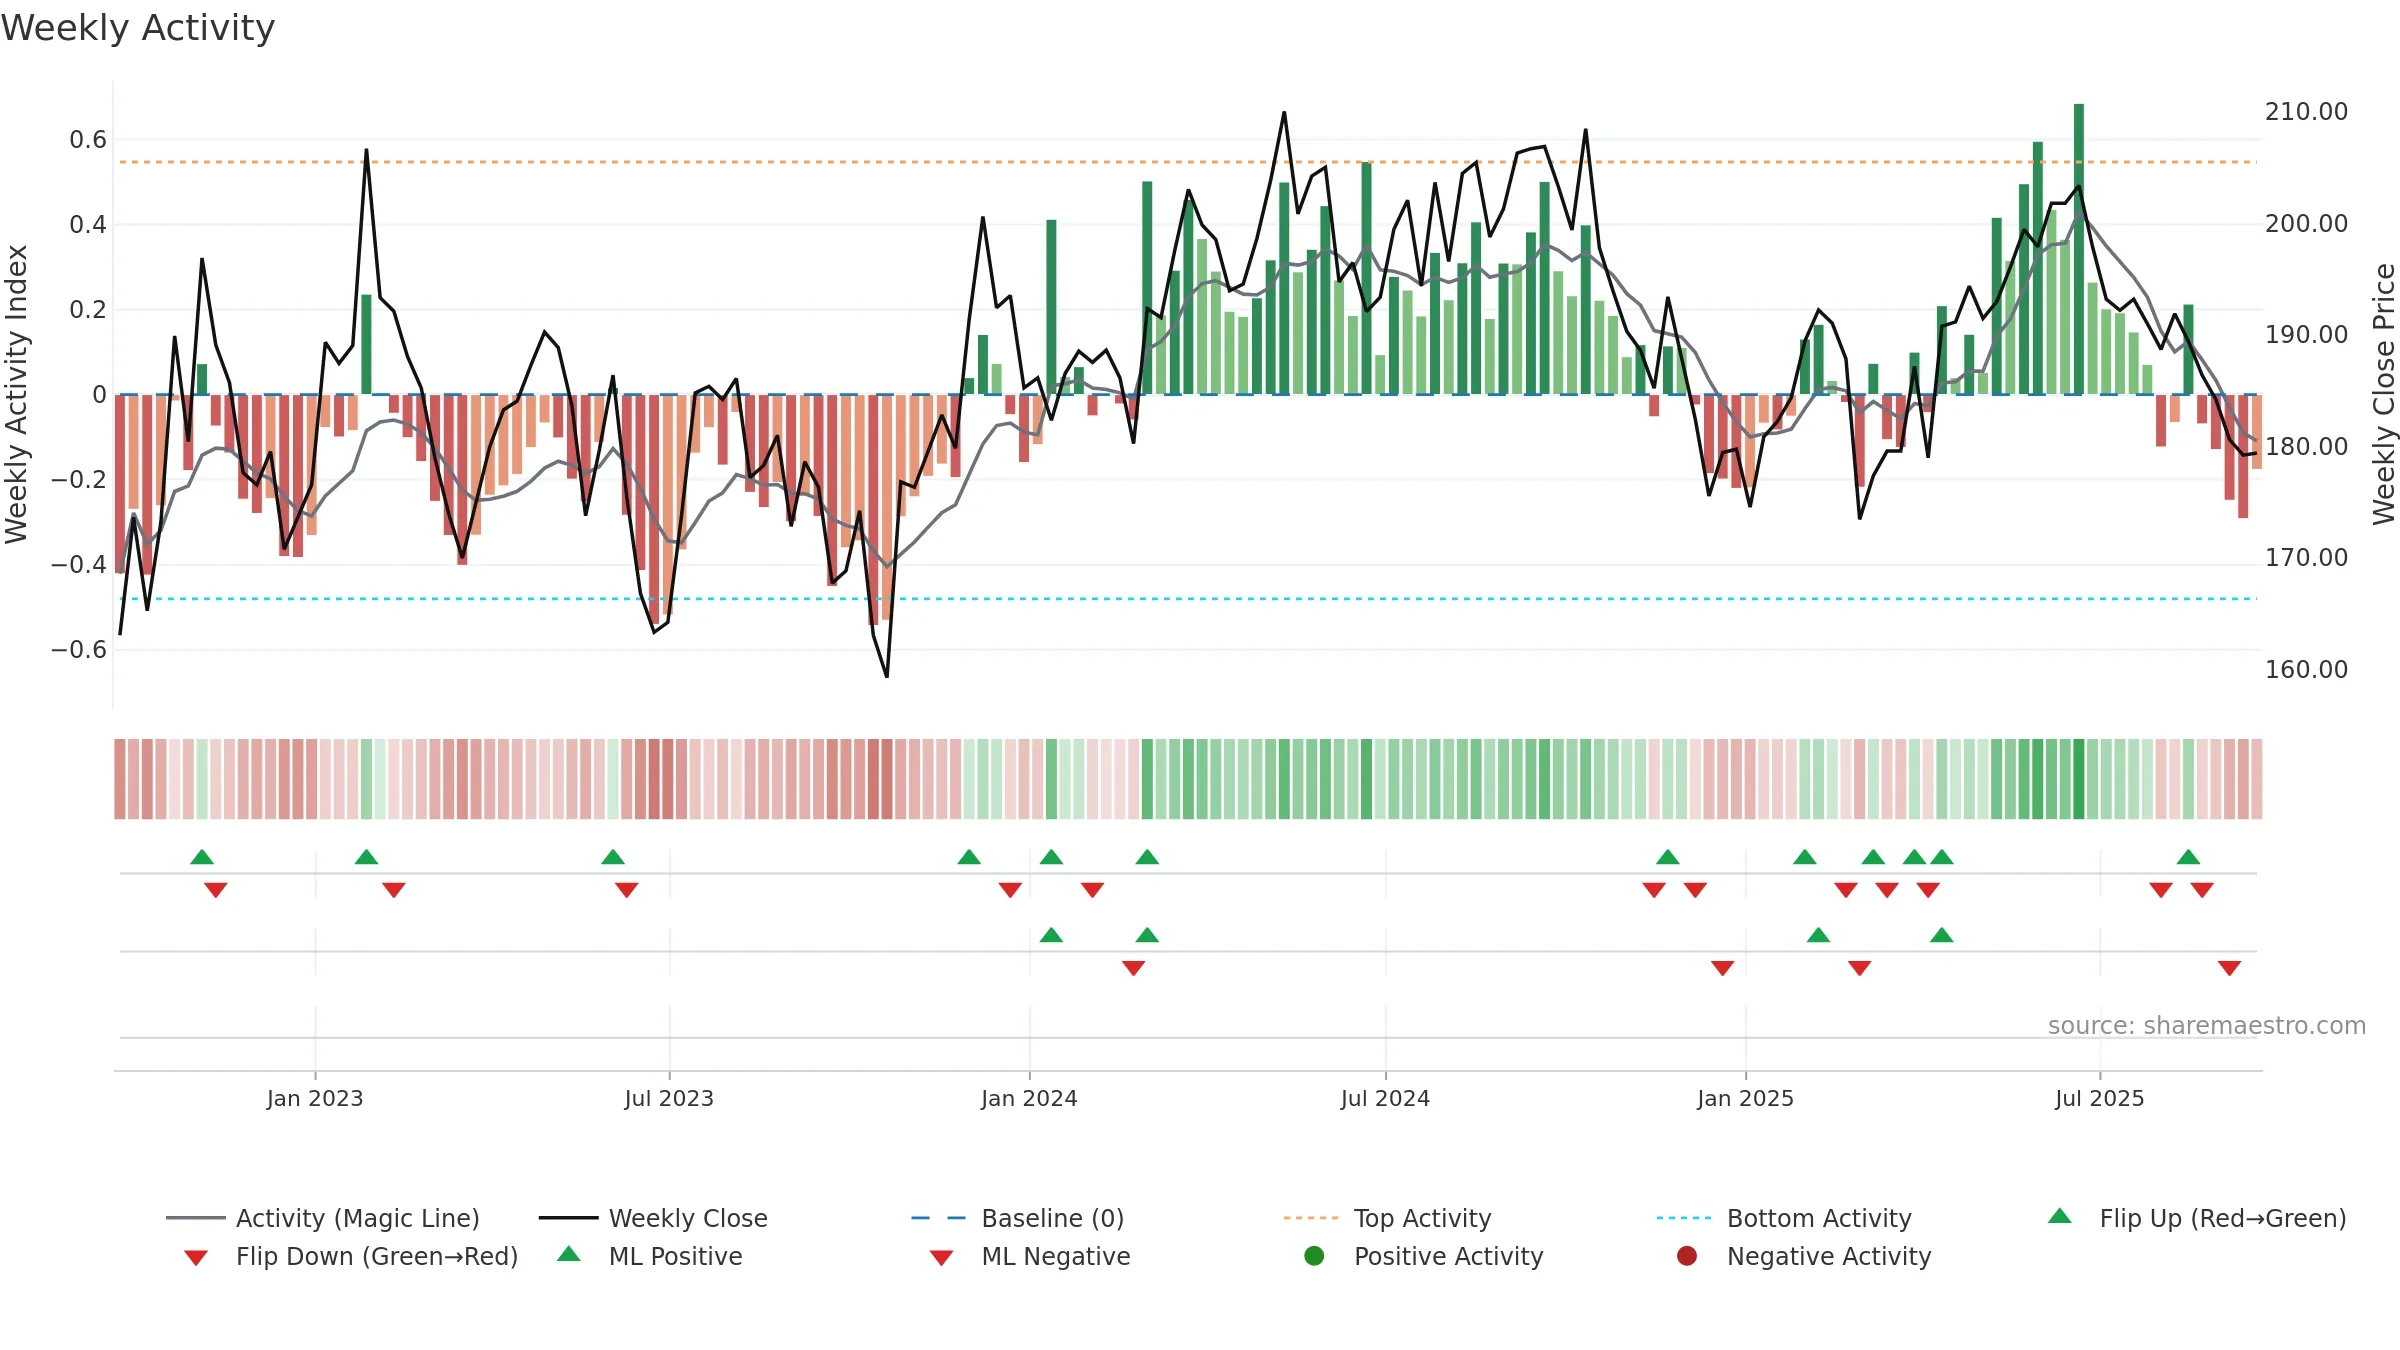Click the last Flip Up marker after Jul 2025
The height and width of the screenshot is (1350, 2400).
[x=2188, y=857]
